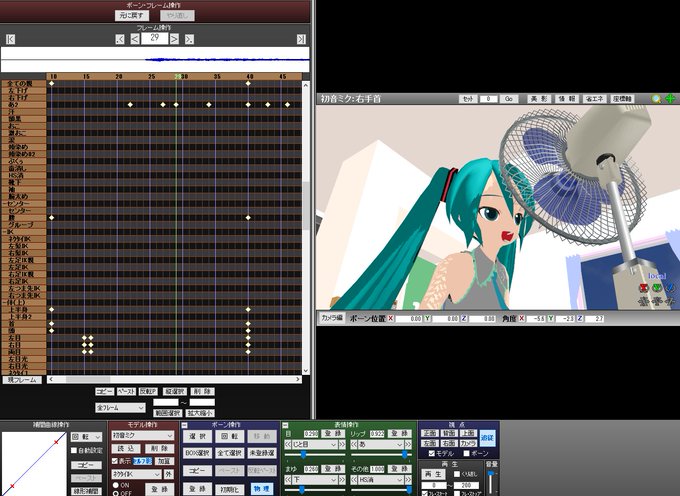
Task: Enable the くり返し repeat checkbox
Action: pyautogui.click(x=457, y=474)
